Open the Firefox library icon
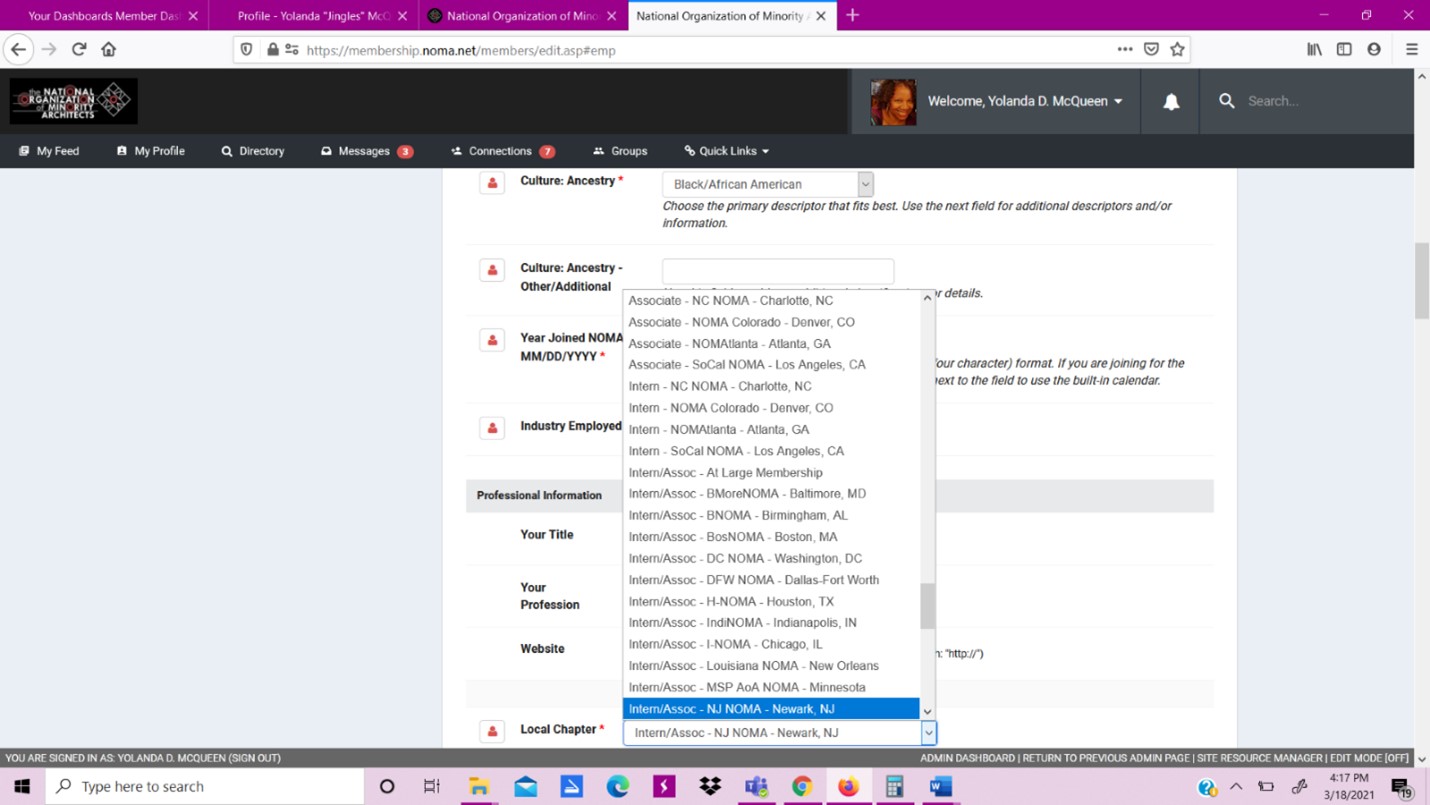The height and width of the screenshot is (805, 1430). click(x=1315, y=49)
